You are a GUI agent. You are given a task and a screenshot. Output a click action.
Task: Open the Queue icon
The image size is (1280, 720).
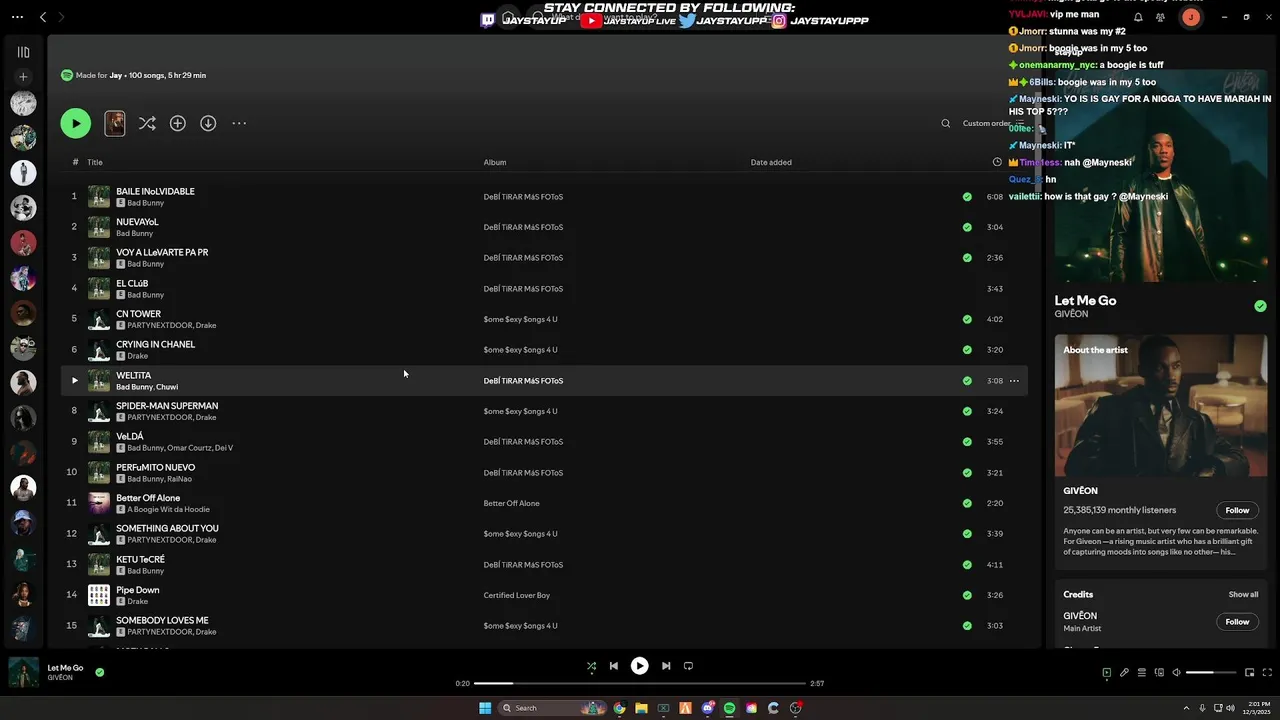click(x=1141, y=673)
